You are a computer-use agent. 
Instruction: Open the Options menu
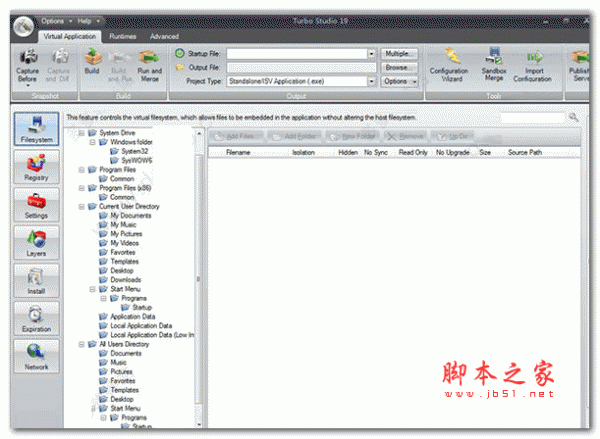(x=56, y=21)
